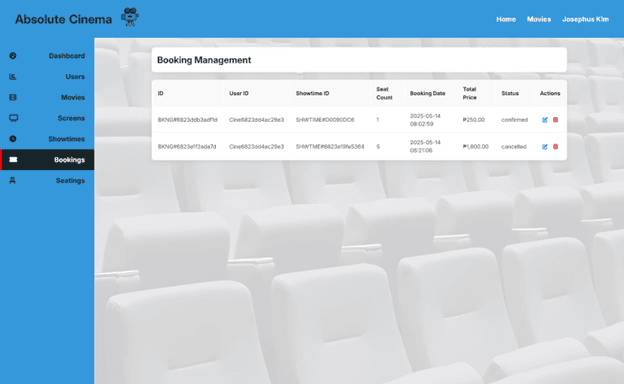Click the ₱250.00 total price
The image size is (624, 384).
[474, 120]
